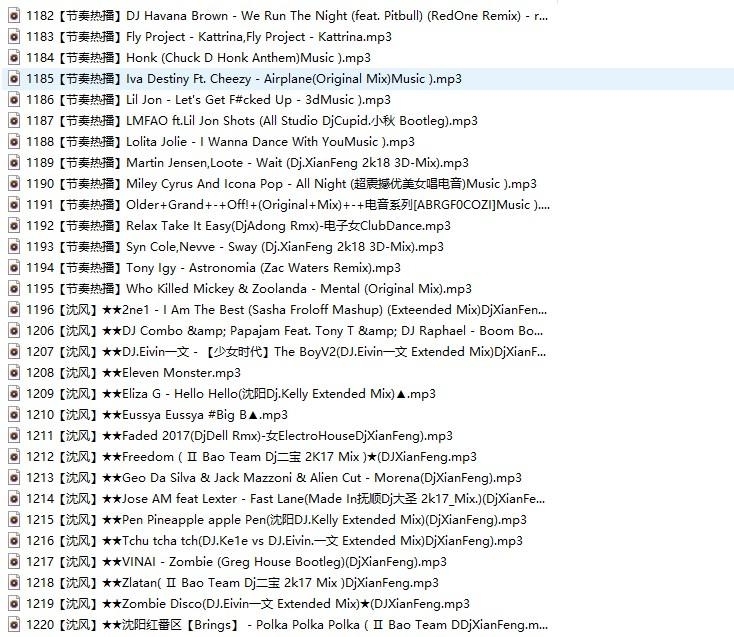Select Martin Jensen,Loote - Wait 3D-Mix file
Image resolution: width=734 pixels, height=637 pixels.
(x=247, y=163)
